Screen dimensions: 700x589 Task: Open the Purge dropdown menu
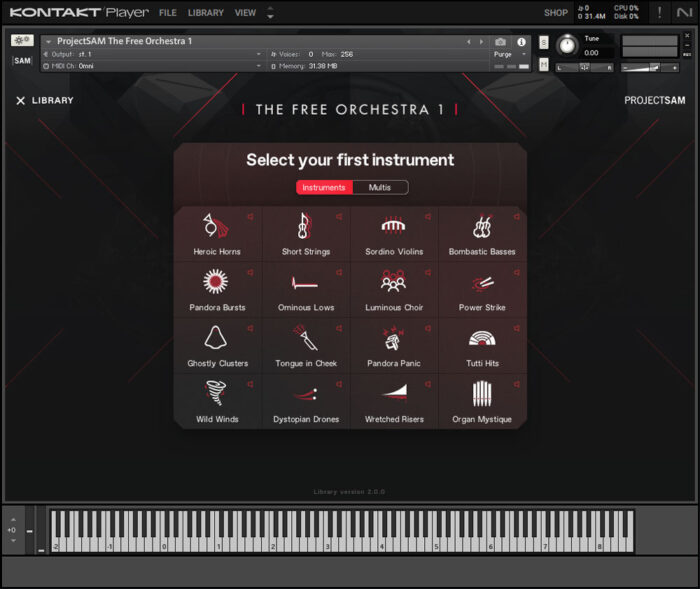coord(510,54)
